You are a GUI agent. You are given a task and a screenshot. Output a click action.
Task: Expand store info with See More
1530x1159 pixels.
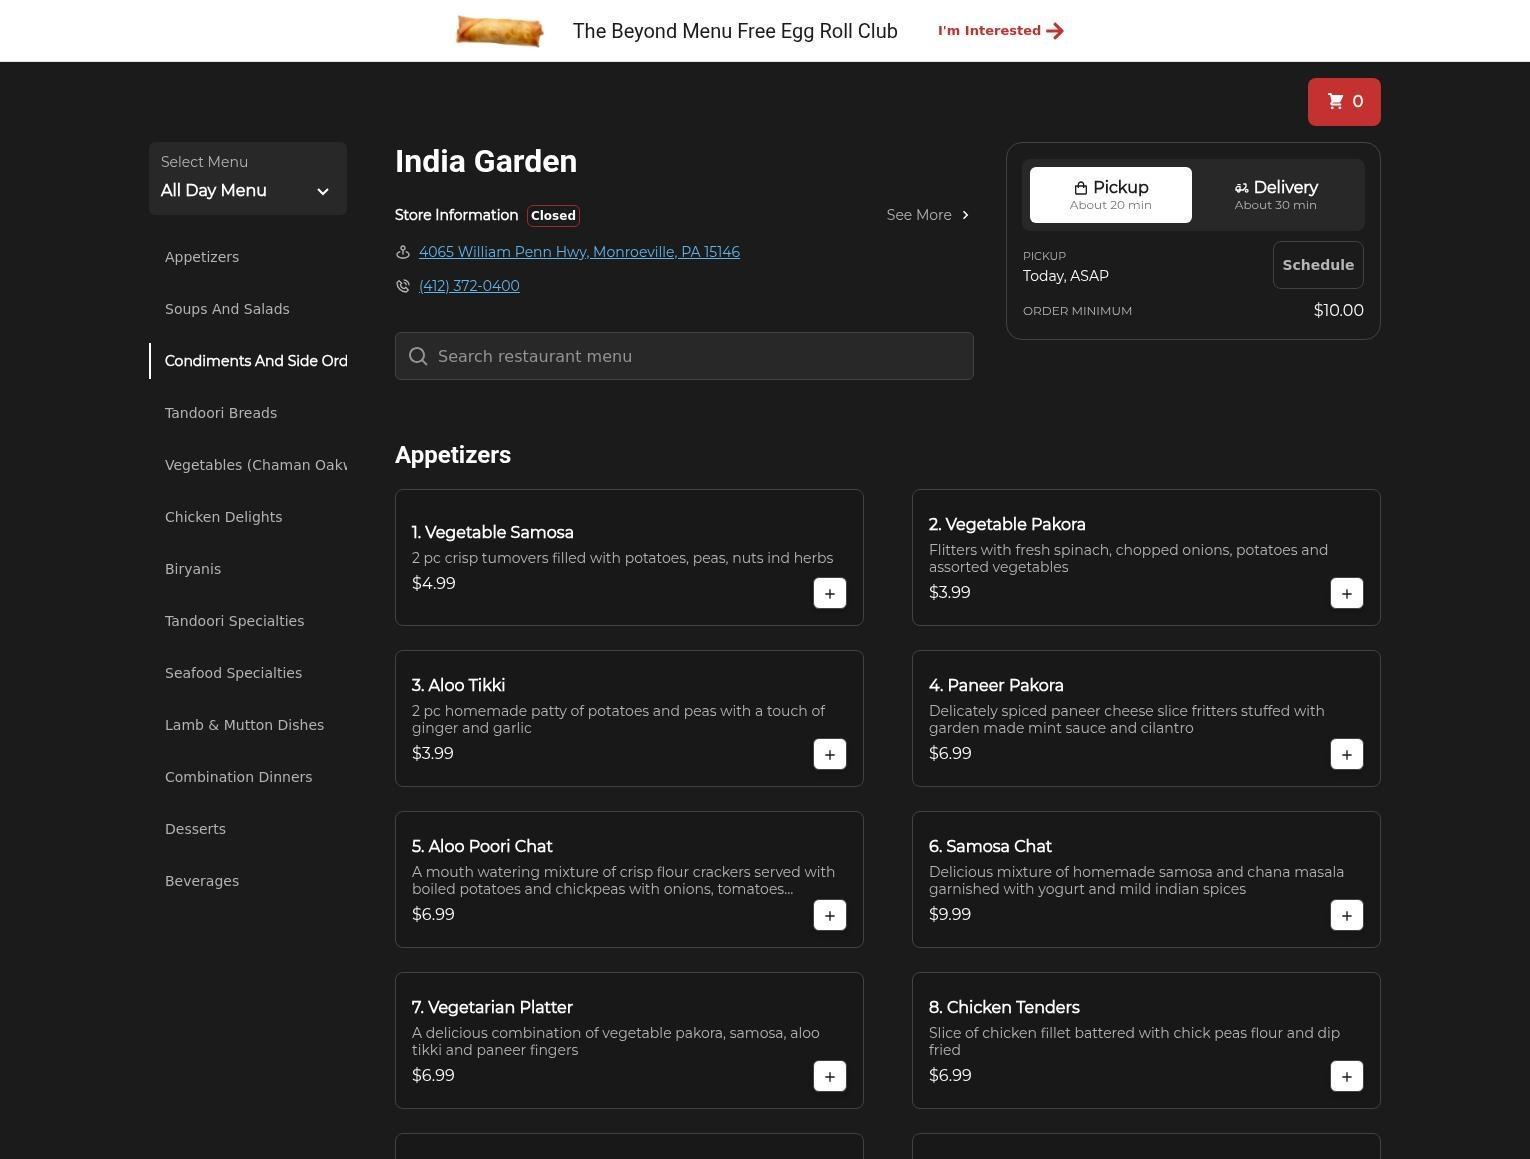[x=927, y=215]
